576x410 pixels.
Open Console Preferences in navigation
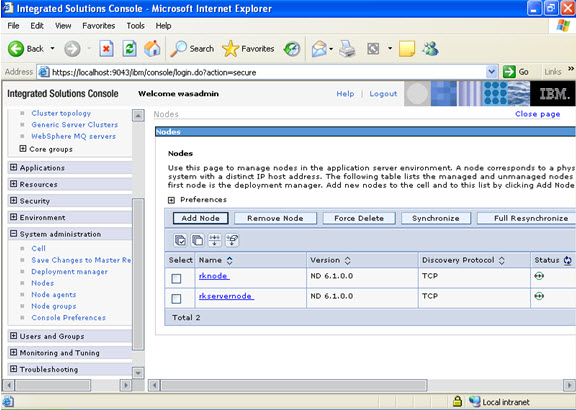point(68,317)
